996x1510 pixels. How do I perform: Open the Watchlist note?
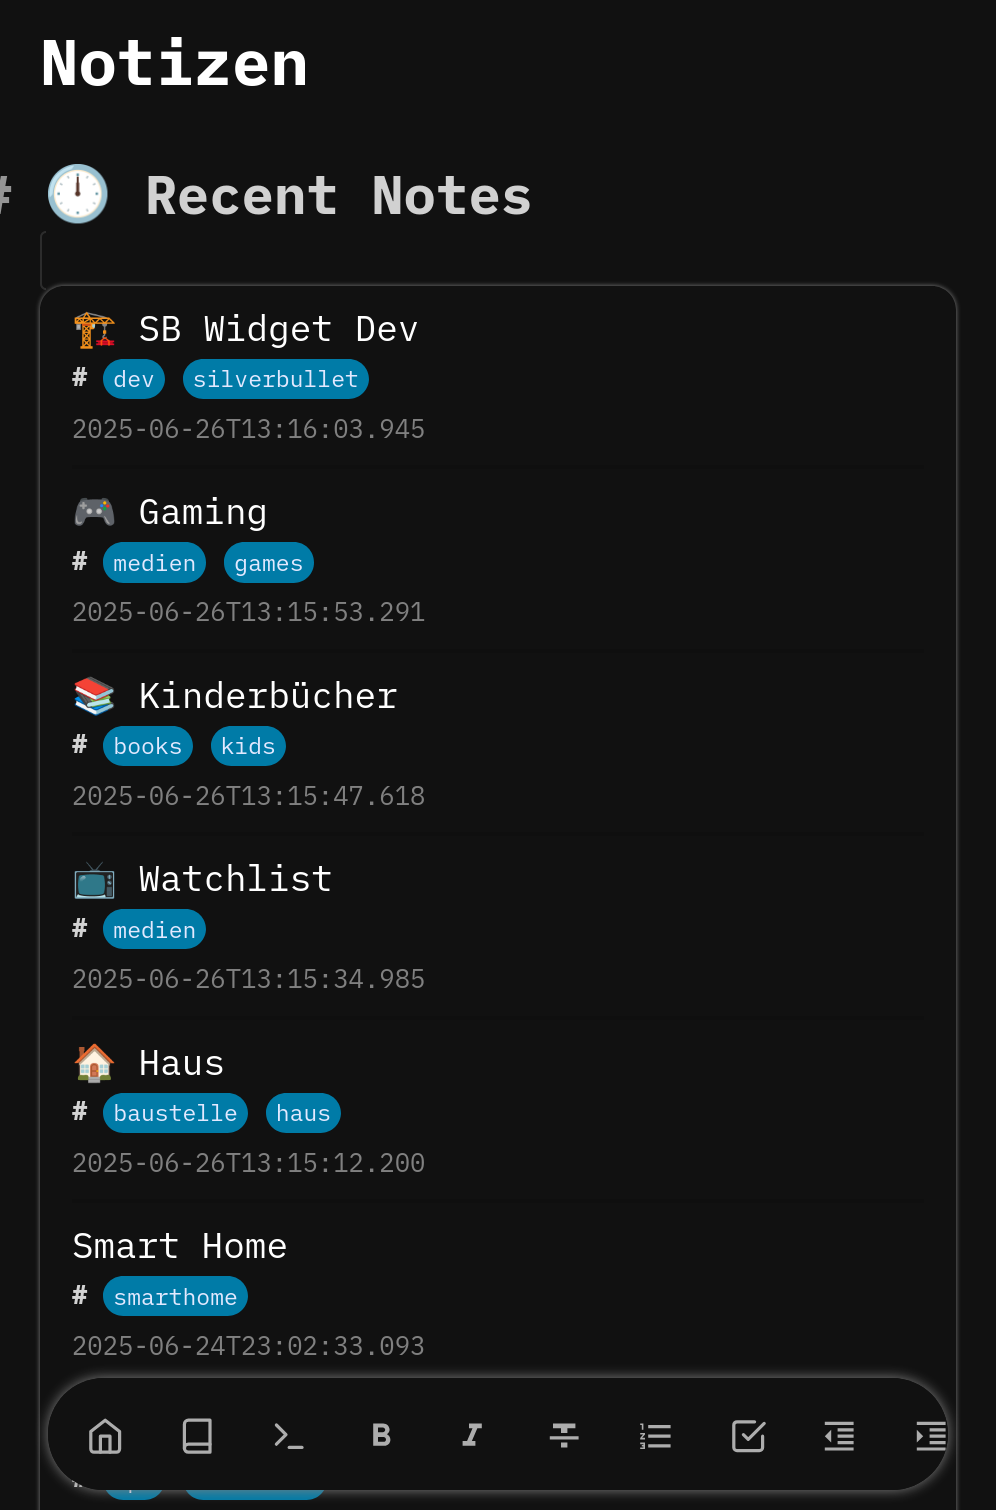(235, 879)
